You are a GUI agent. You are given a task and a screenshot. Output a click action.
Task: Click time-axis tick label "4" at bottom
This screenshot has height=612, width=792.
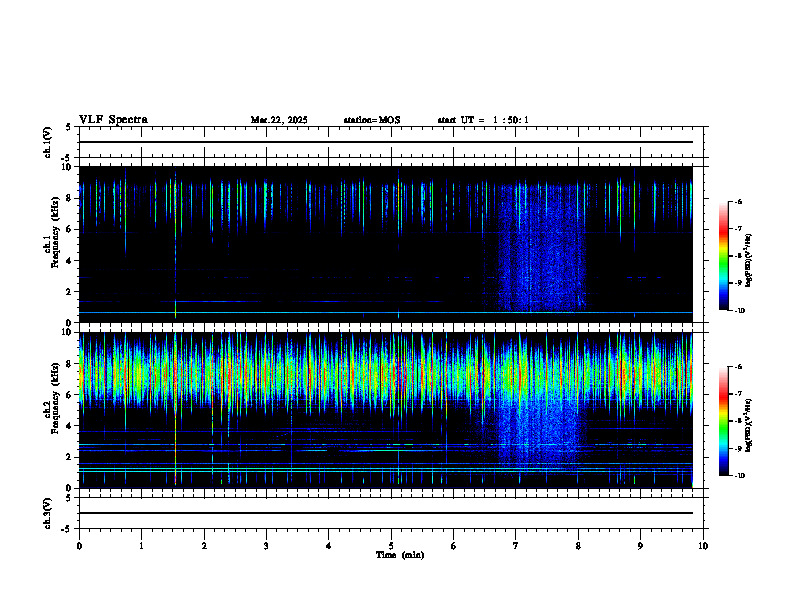329,546
